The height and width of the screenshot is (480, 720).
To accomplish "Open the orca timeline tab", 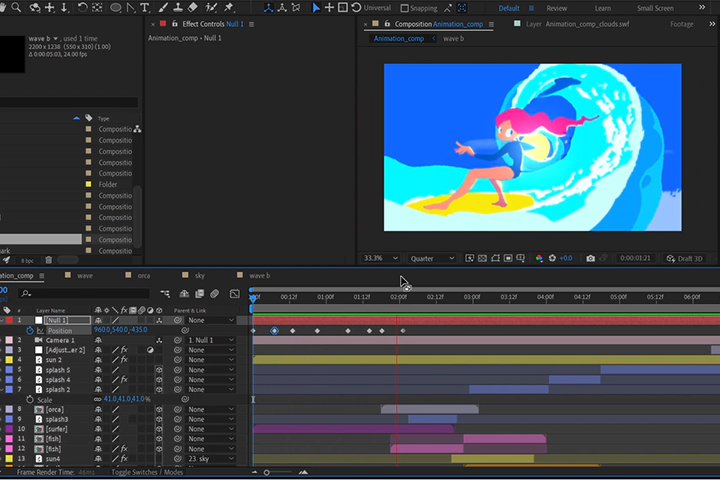I will click(x=144, y=276).
